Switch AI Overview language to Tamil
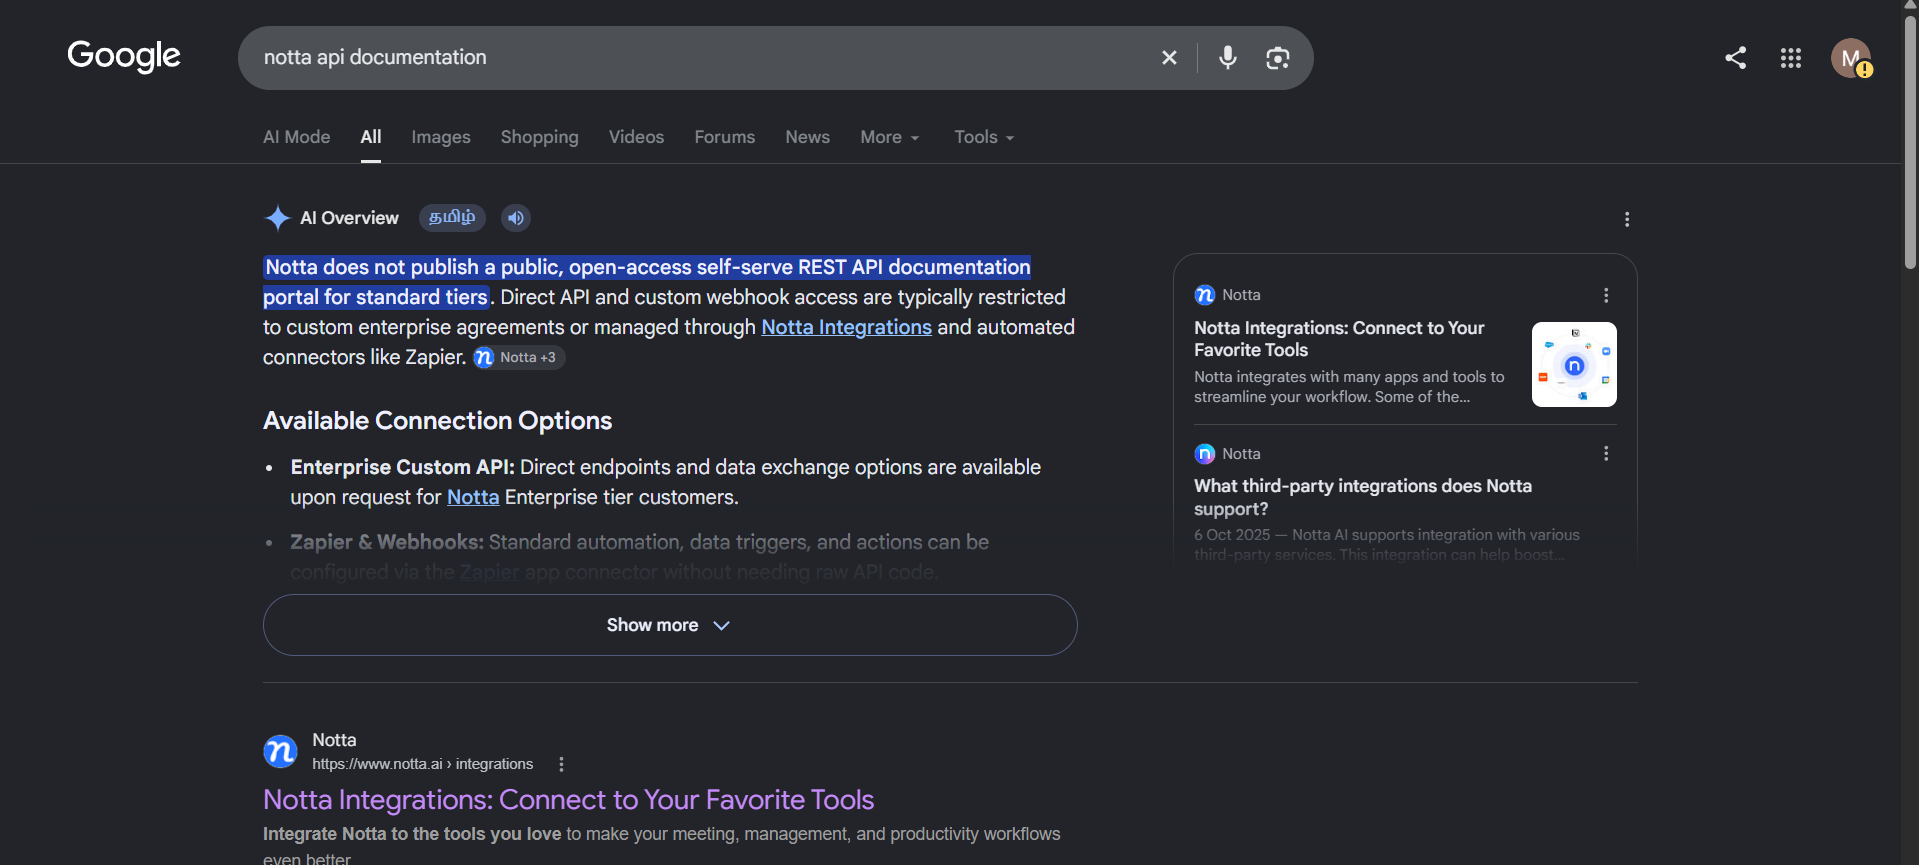 [452, 217]
